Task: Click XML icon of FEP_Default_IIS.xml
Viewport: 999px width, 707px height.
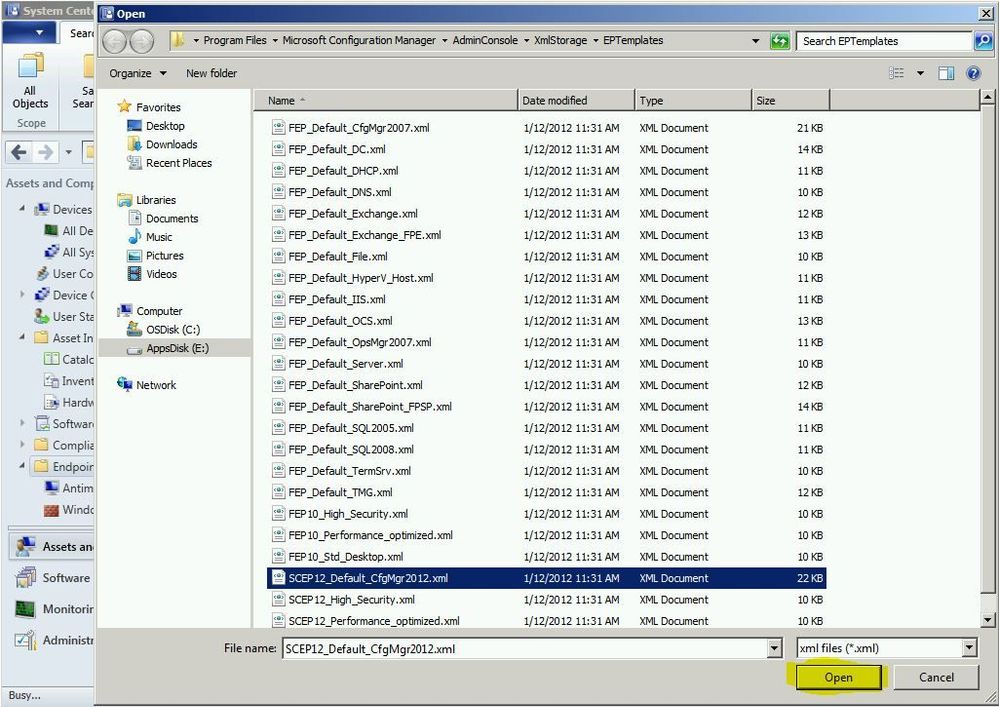Action: [x=278, y=299]
